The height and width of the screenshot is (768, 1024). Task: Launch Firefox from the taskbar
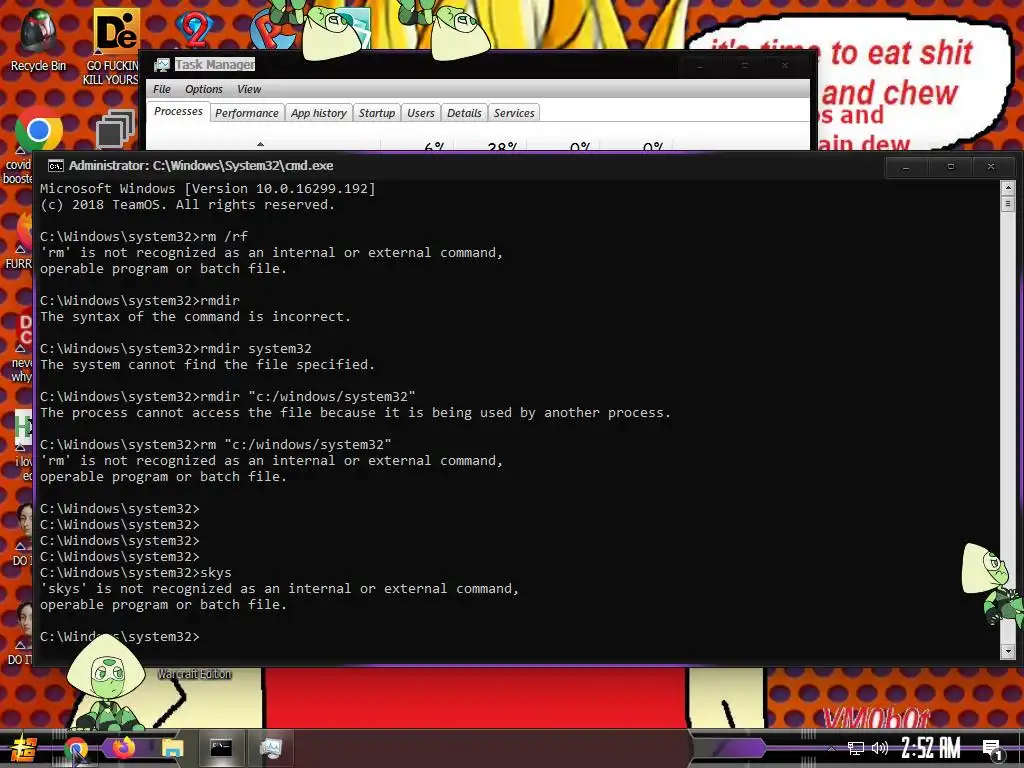124,747
